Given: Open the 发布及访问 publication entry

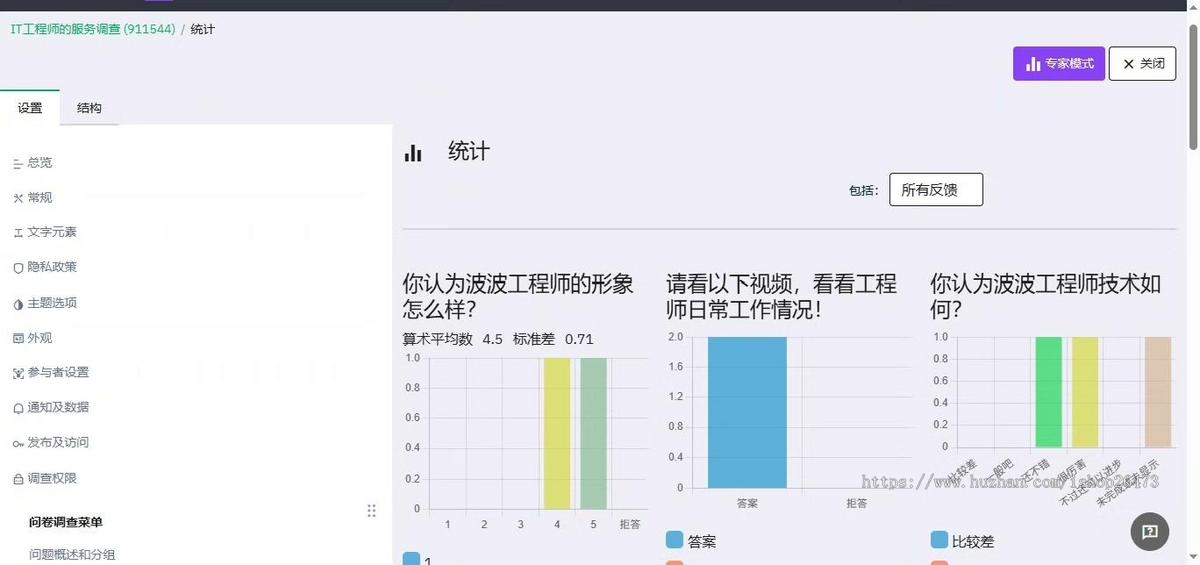Looking at the screenshot, I should pyautogui.click(x=51, y=442).
